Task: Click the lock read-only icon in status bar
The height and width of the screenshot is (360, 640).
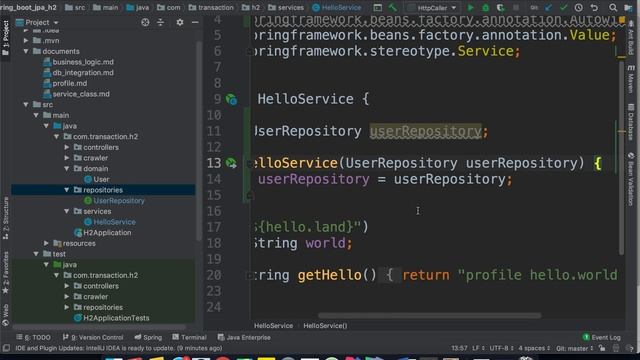Action: tap(602, 348)
